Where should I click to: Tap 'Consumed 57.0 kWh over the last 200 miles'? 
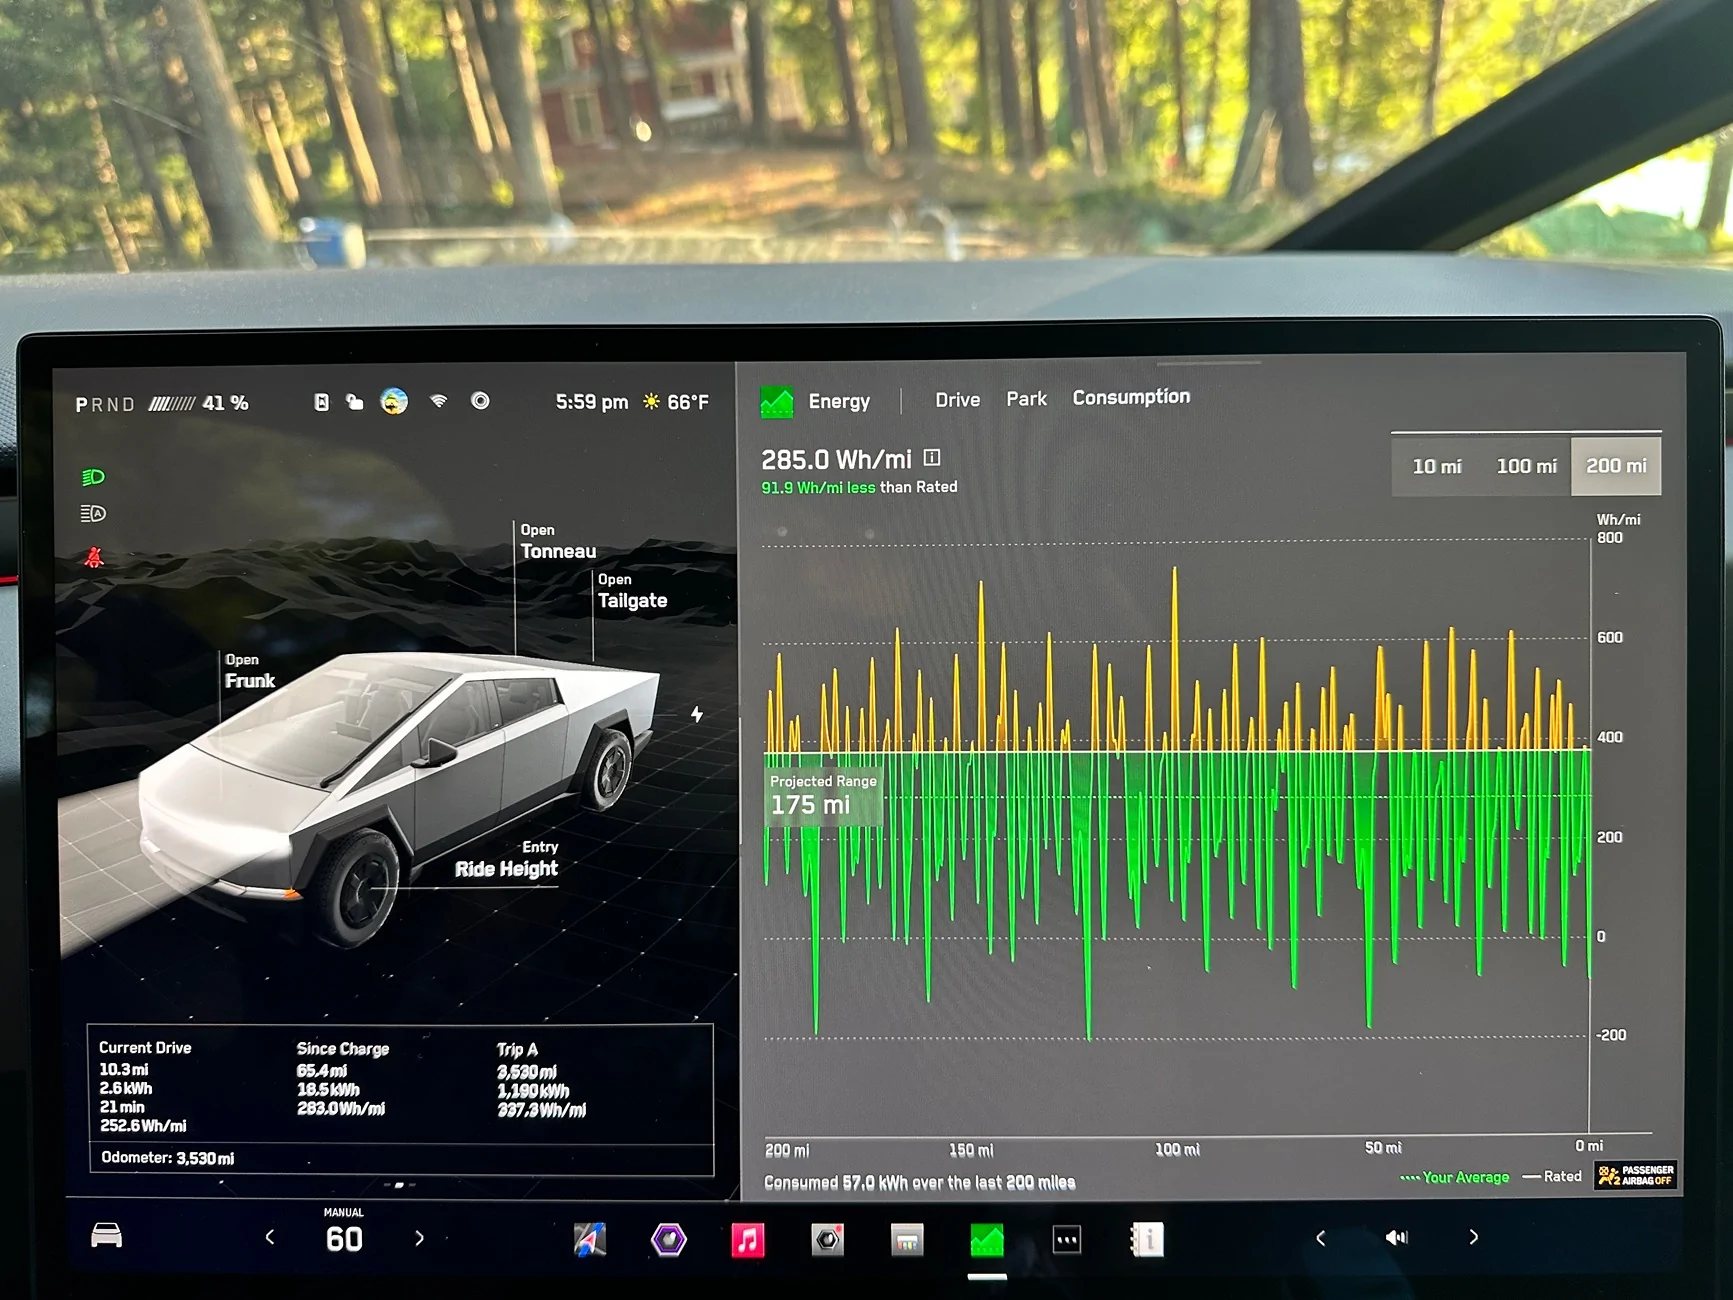pyautogui.click(x=919, y=1183)
